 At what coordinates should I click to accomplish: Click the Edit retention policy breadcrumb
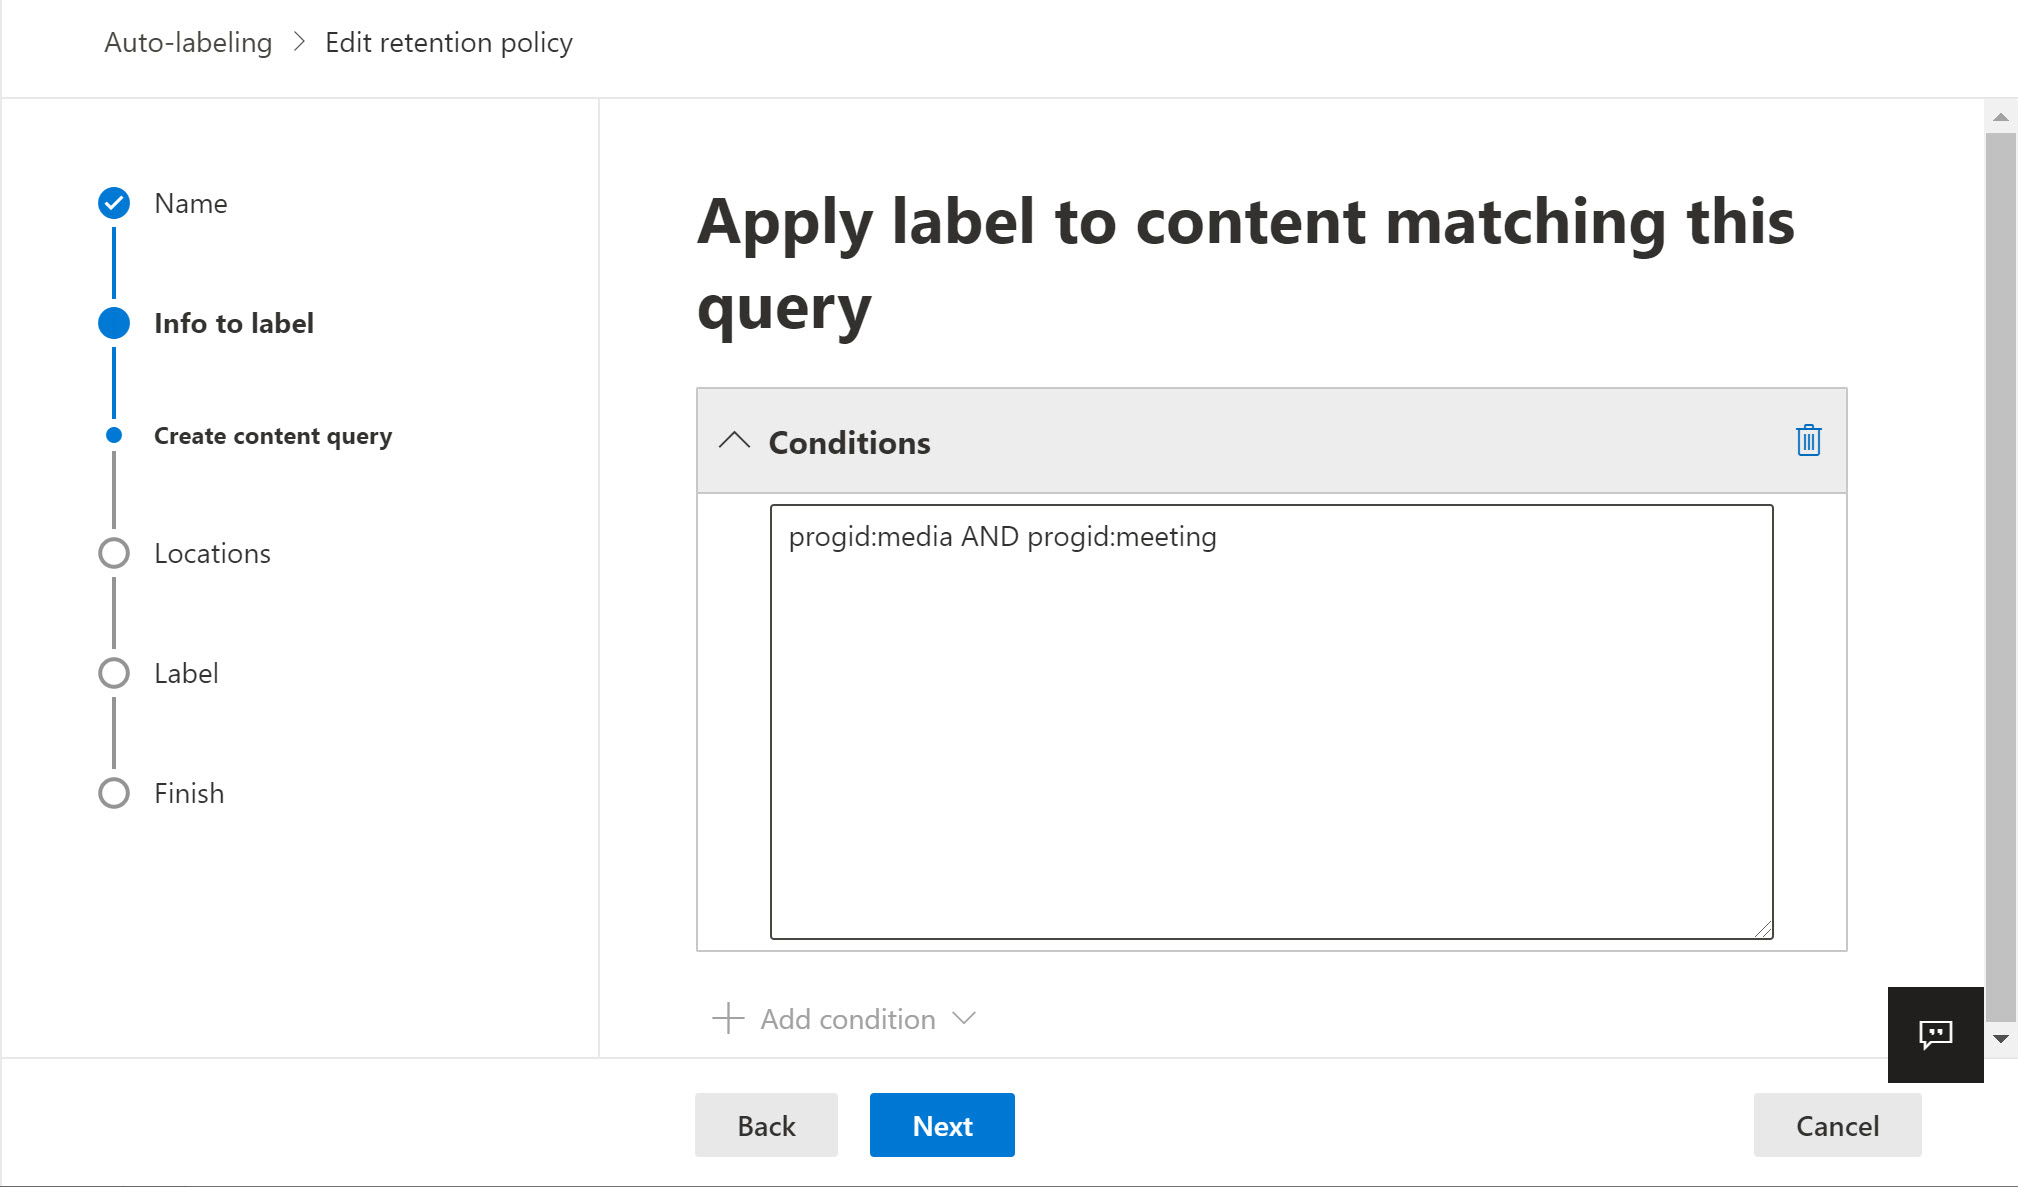449,43
